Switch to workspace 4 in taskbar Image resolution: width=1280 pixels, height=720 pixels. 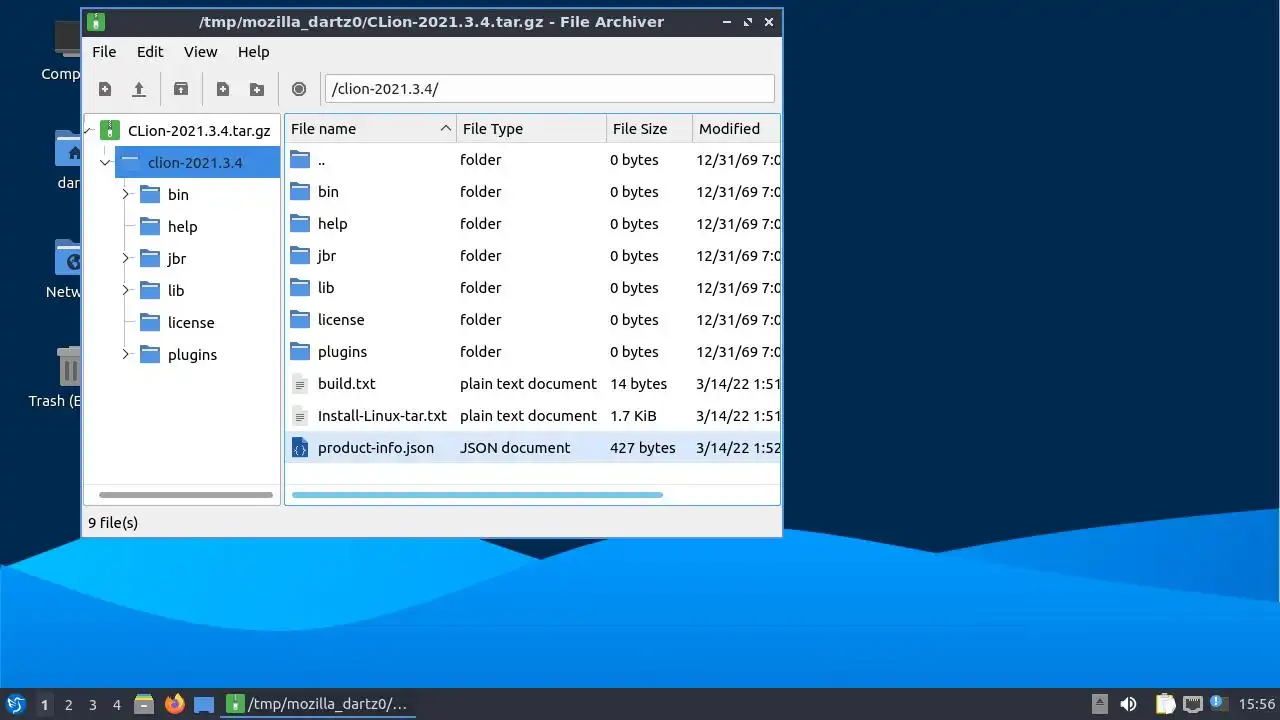click(116, 705)
